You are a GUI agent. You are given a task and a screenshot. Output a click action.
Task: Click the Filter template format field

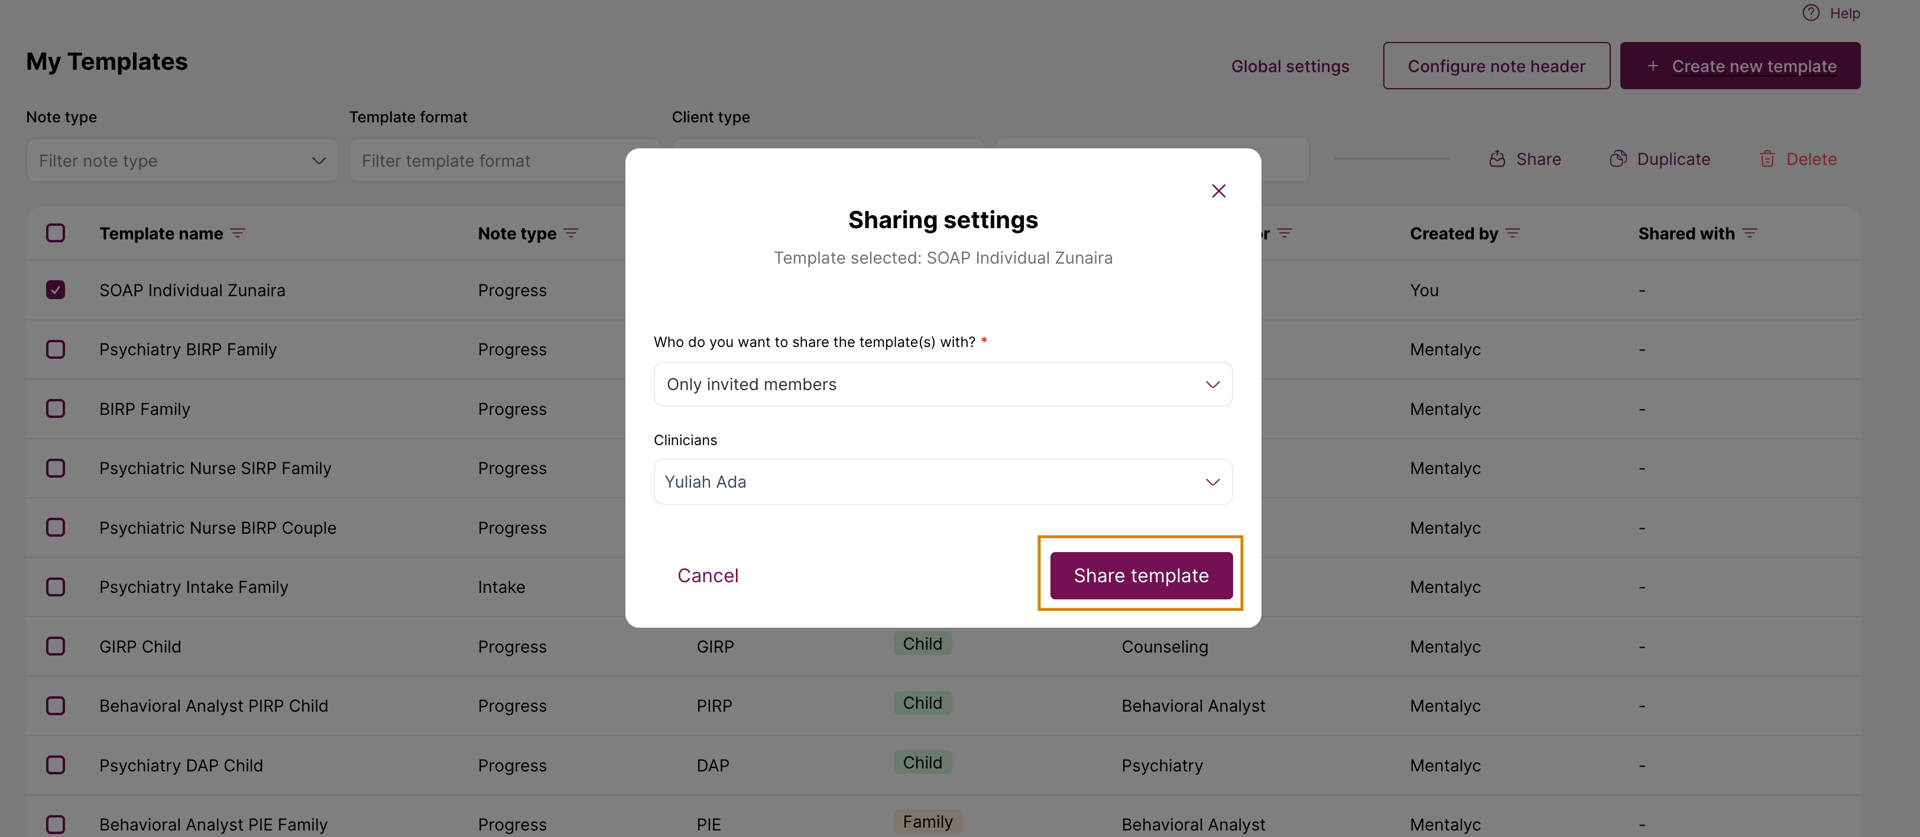[490, 160]
